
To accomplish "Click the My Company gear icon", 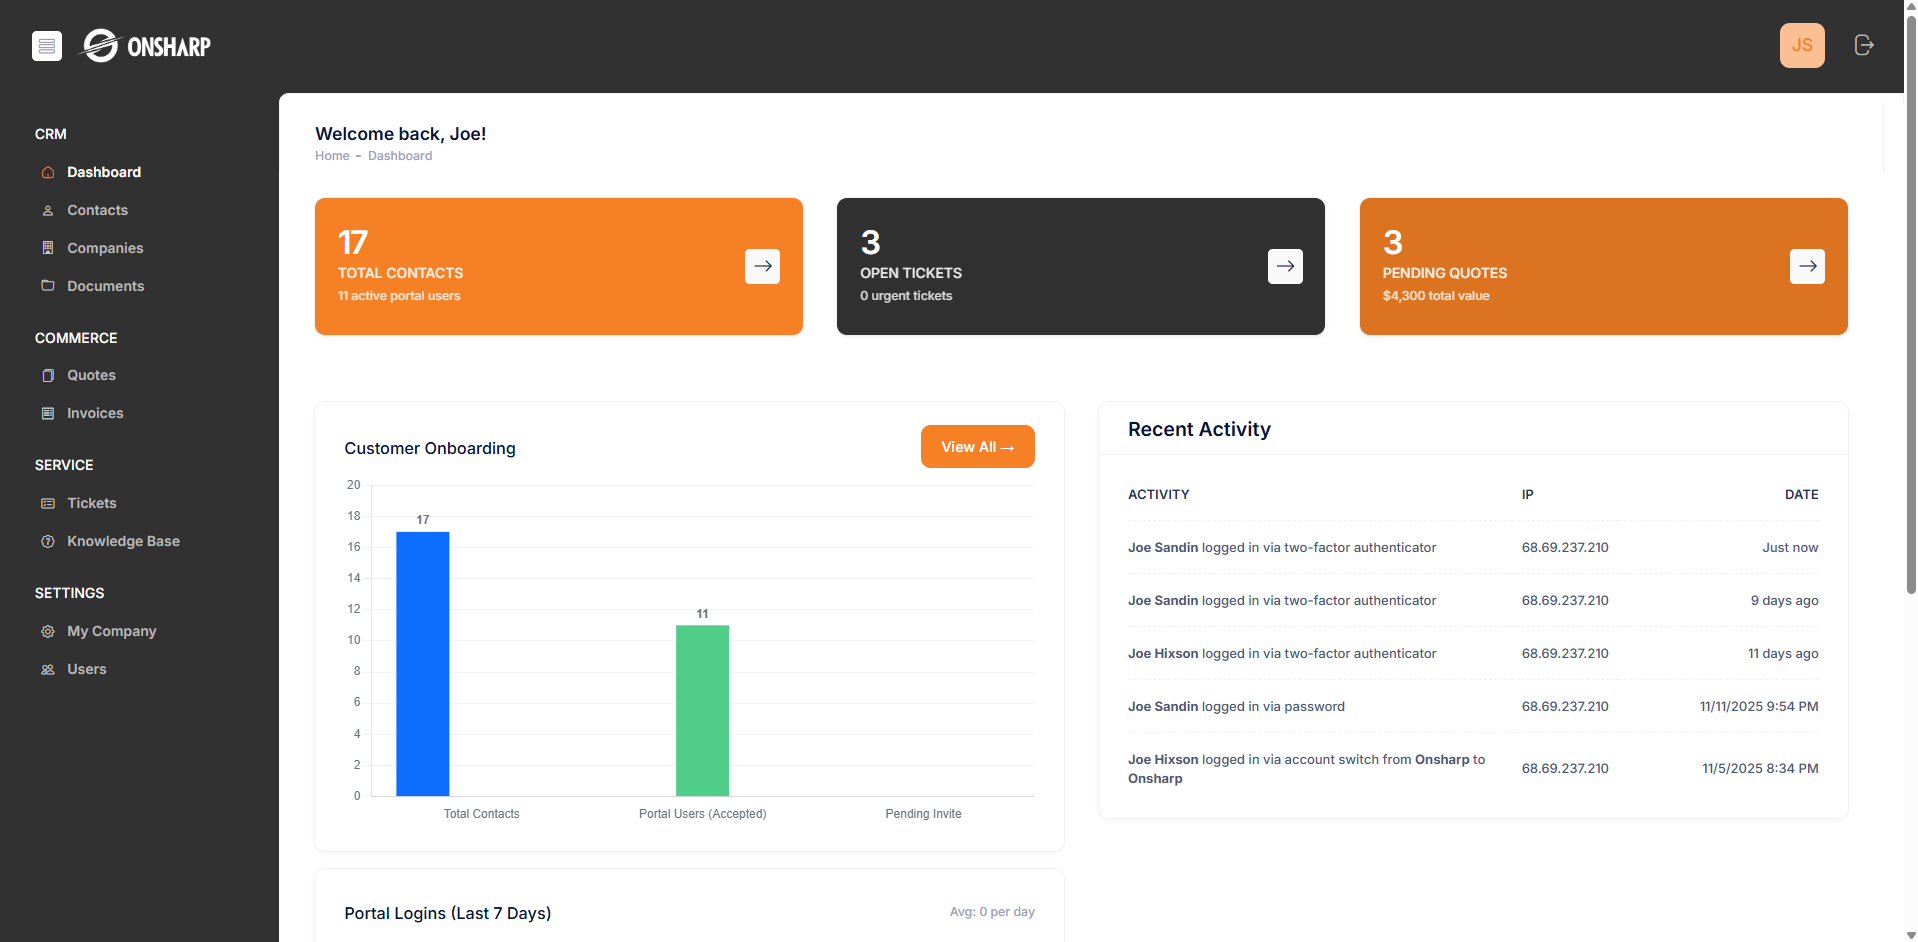I will pos(48,631).
